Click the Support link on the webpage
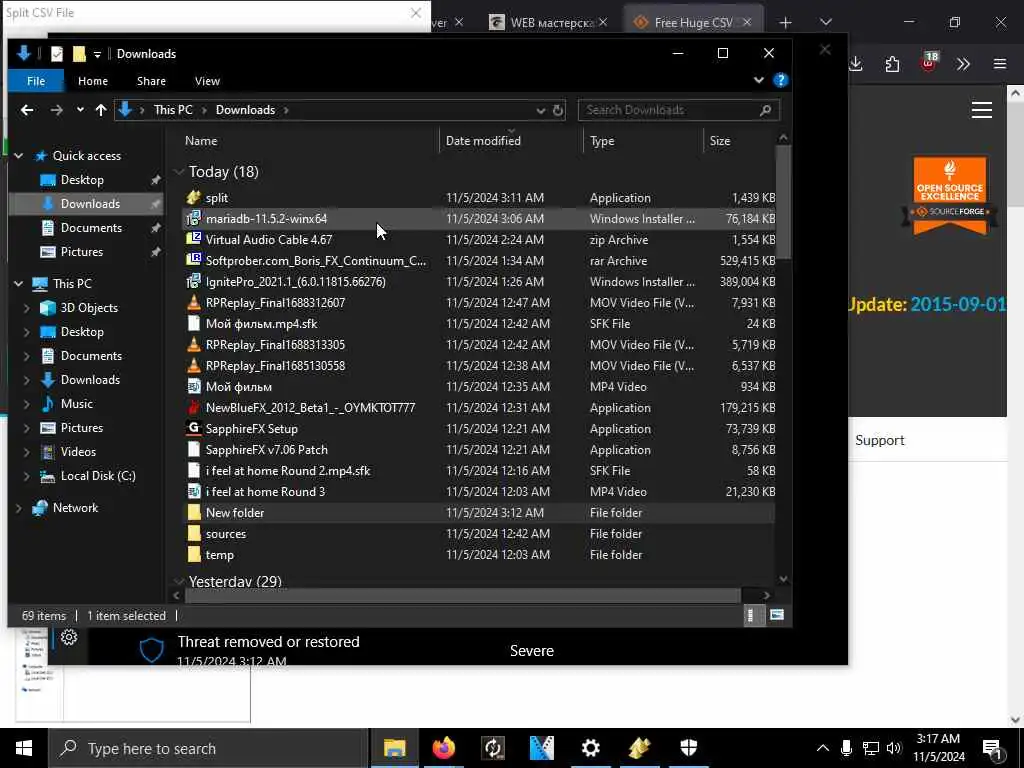The image size is (1024, 768). pyautogui.click(x=879, y=440)
